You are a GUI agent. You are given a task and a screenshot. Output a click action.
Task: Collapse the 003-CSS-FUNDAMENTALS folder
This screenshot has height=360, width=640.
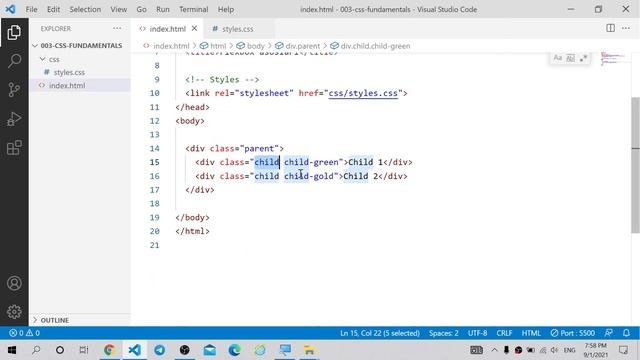(80, 46)
